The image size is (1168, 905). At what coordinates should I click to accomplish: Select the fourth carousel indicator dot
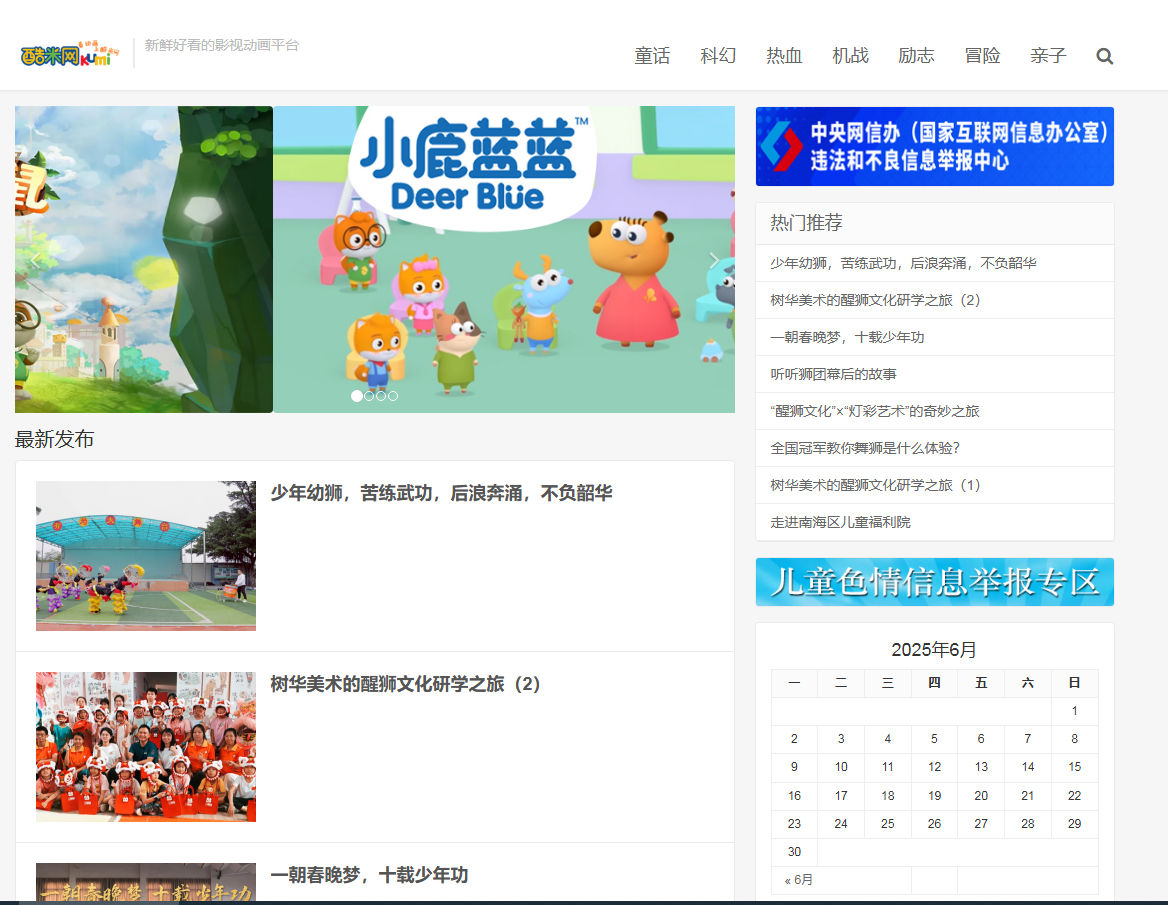click(x=392, y=396)
